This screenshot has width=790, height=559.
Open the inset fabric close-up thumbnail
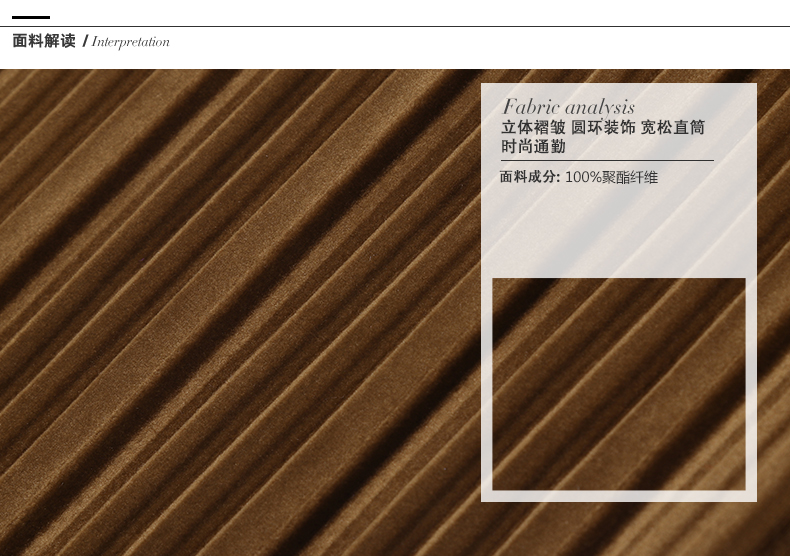click(619, 384)
